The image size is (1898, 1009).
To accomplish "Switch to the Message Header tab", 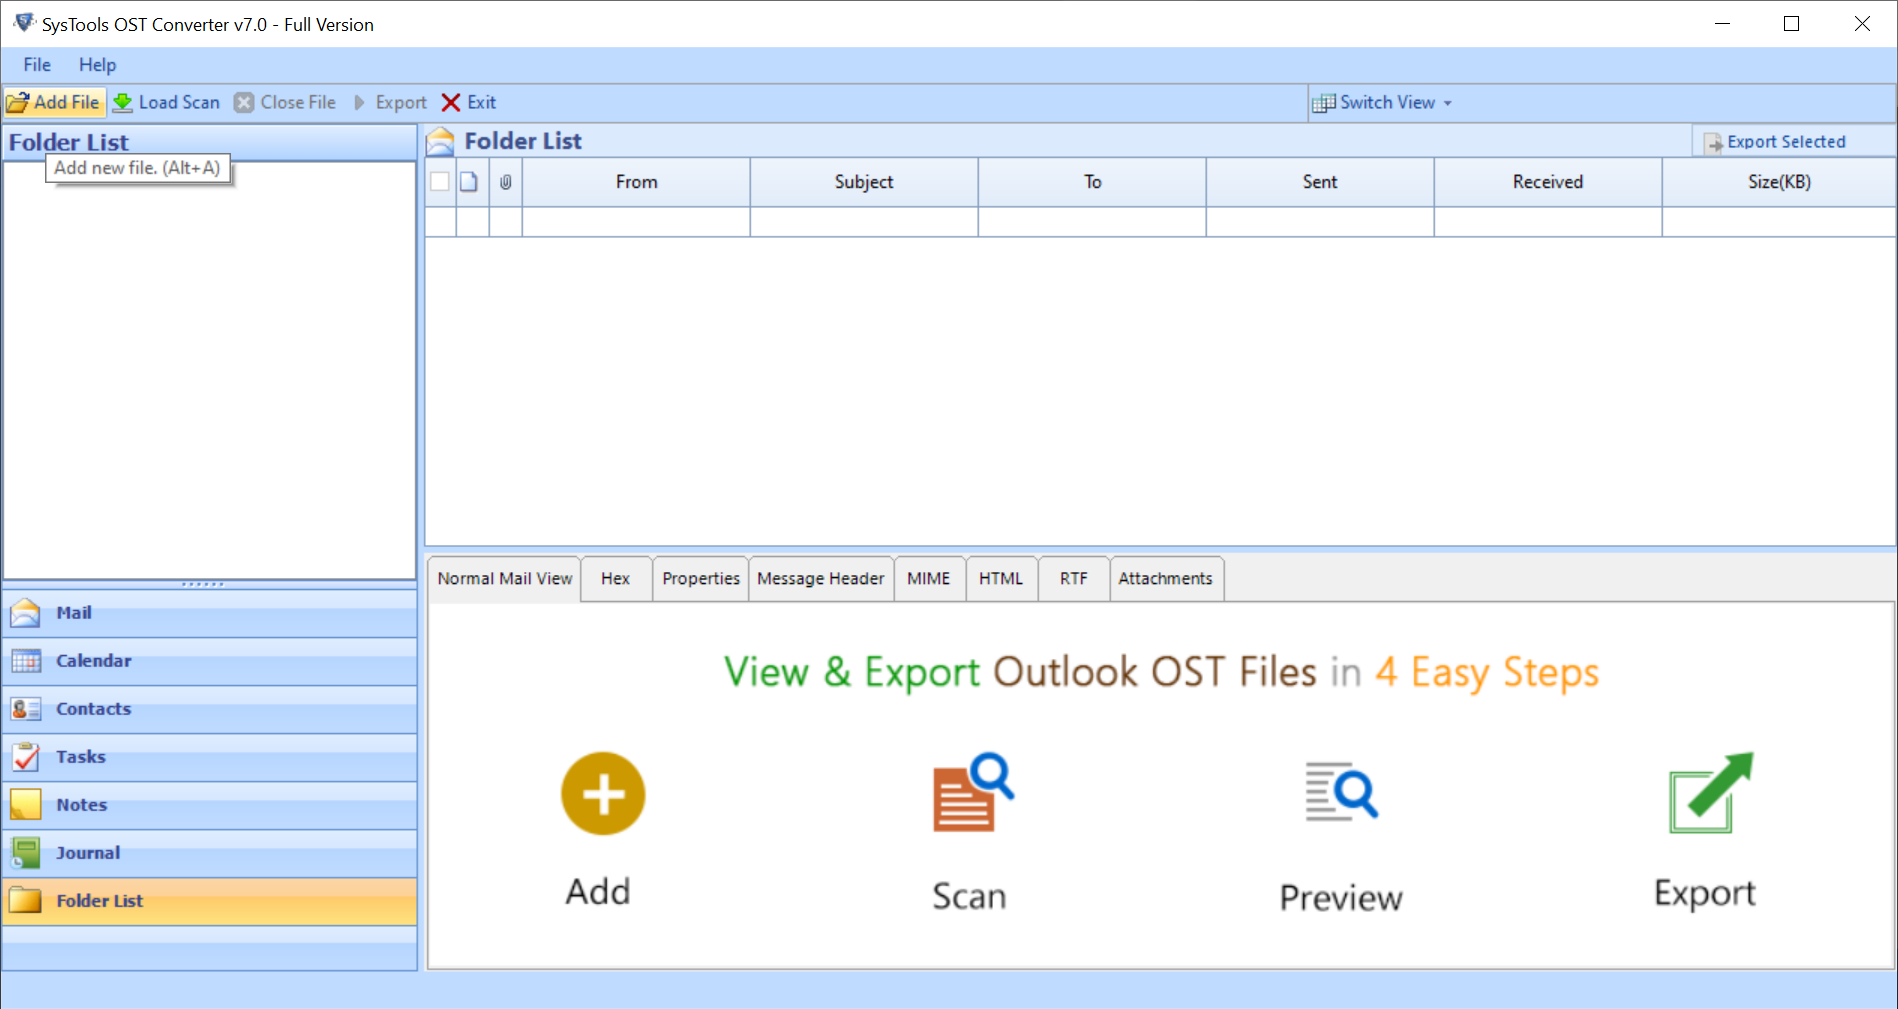I will tap(820, 579).
